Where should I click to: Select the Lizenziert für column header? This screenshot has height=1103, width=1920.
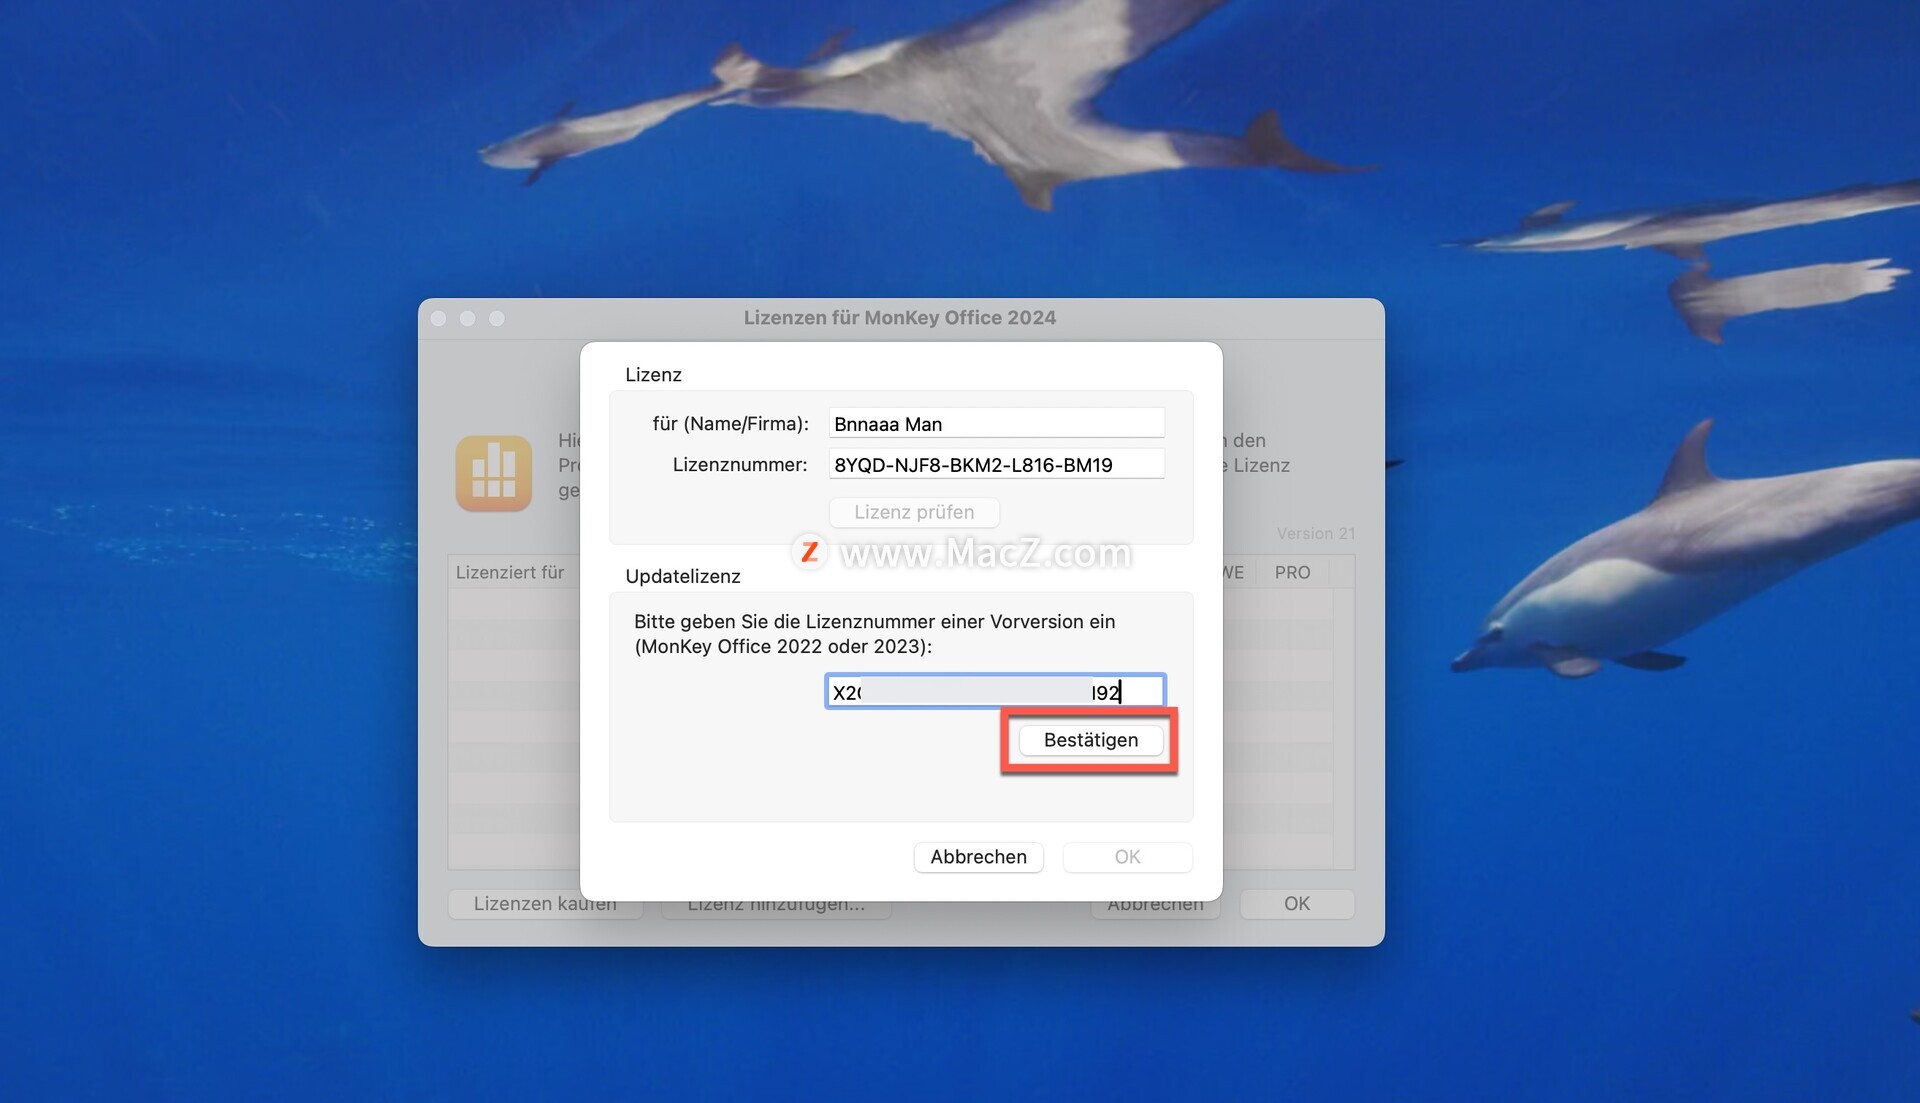pos(510,572)
